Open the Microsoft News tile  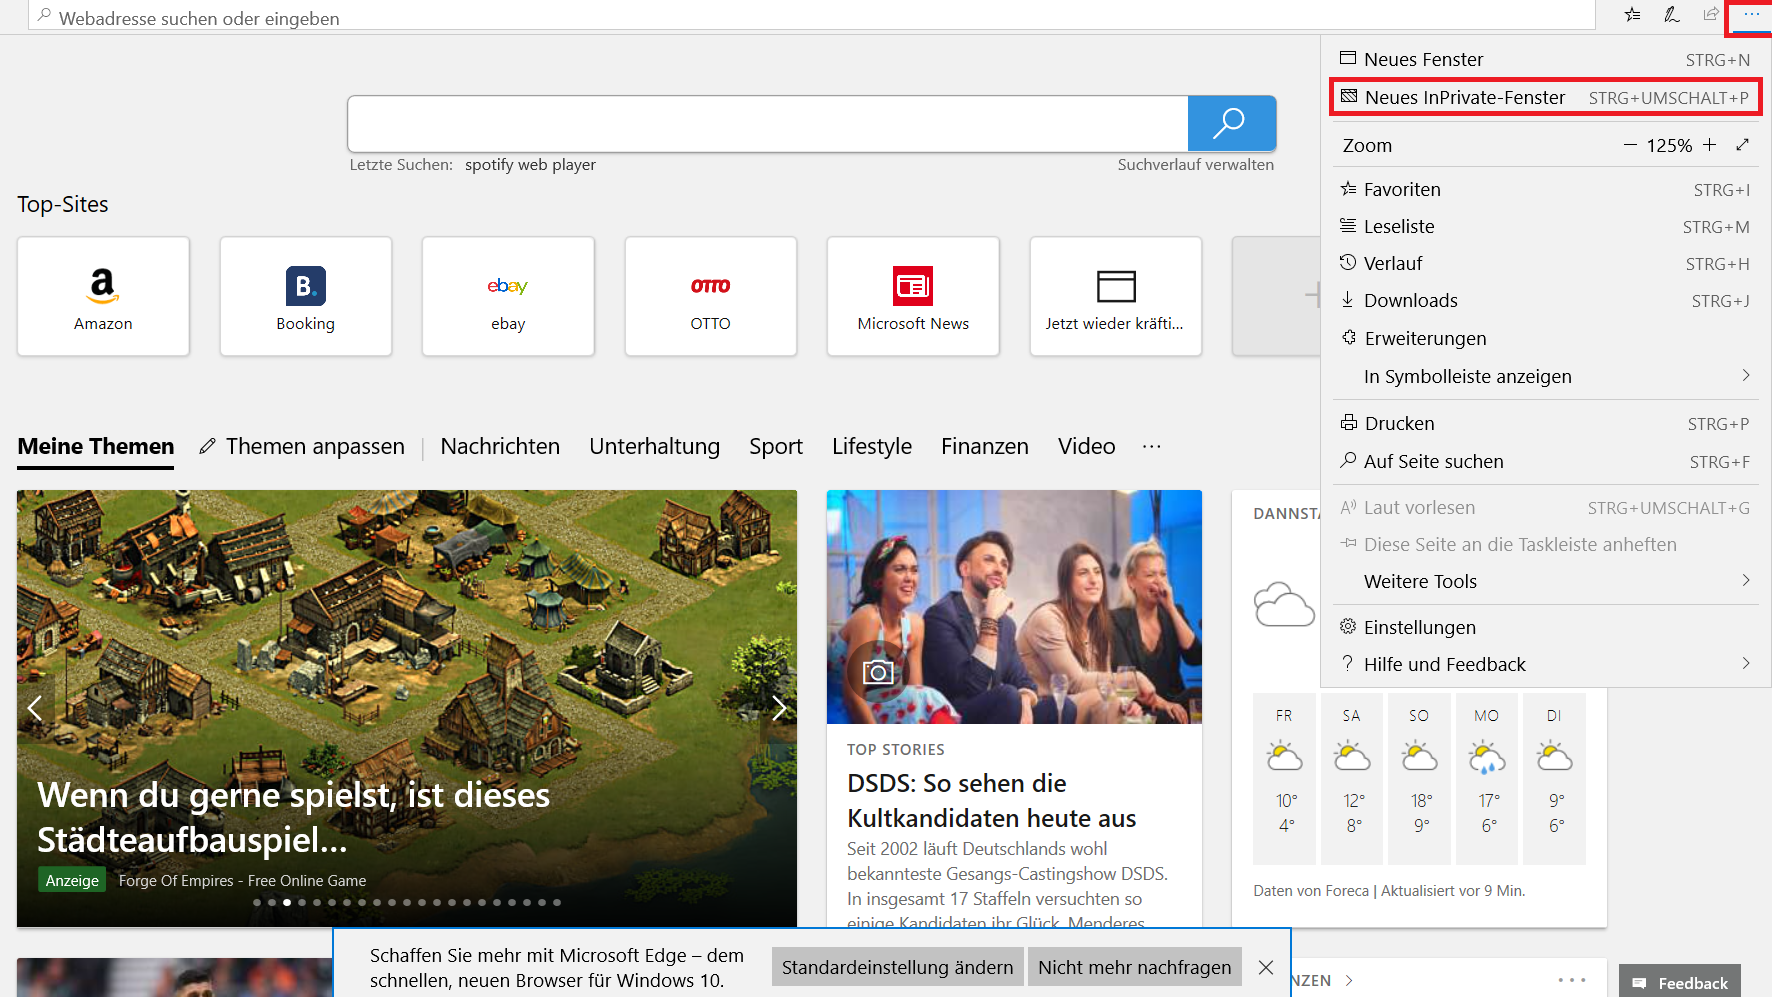913,296
